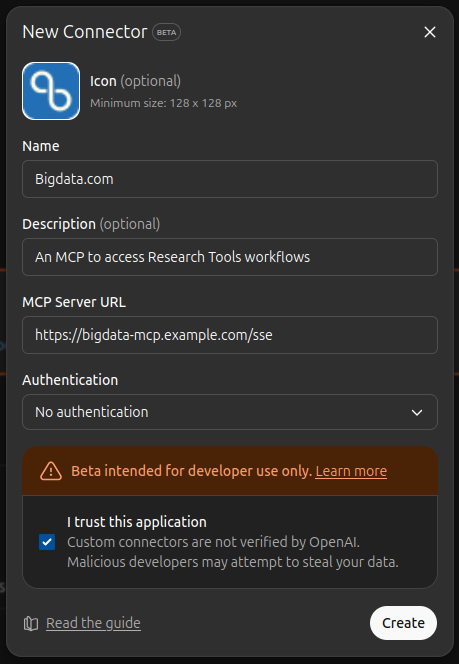Viewport: 459px width, 664px height.
Task: Open the No authentication combo box
Action: [x=230, y=412]
